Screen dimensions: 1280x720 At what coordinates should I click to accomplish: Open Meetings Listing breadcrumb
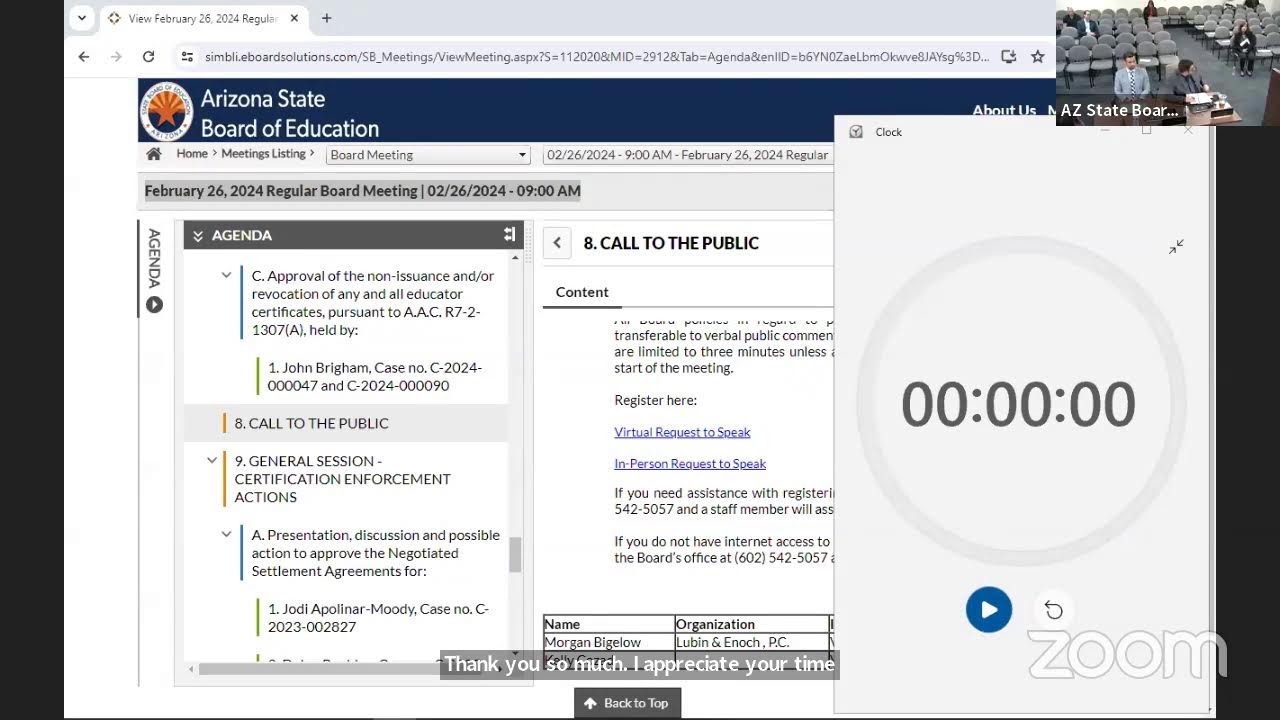(x=263, y=154)
